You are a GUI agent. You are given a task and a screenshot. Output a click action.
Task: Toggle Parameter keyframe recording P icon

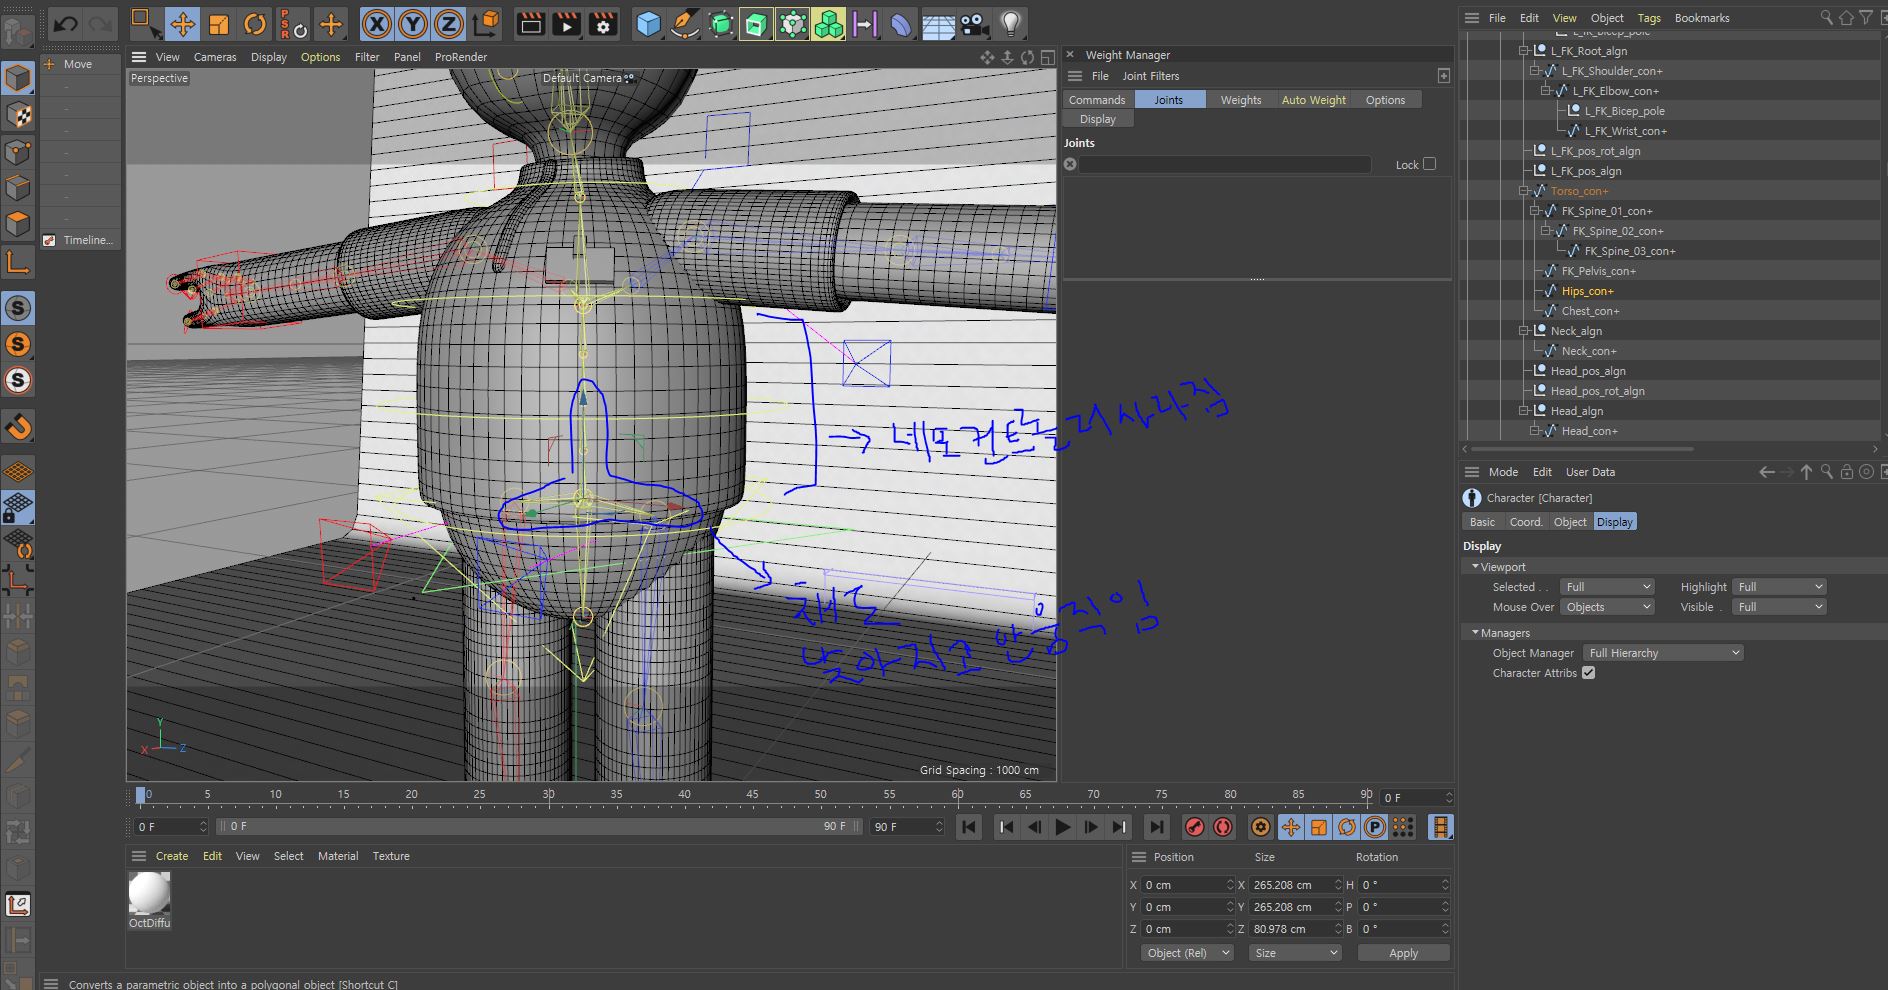tap(1375, 827)
